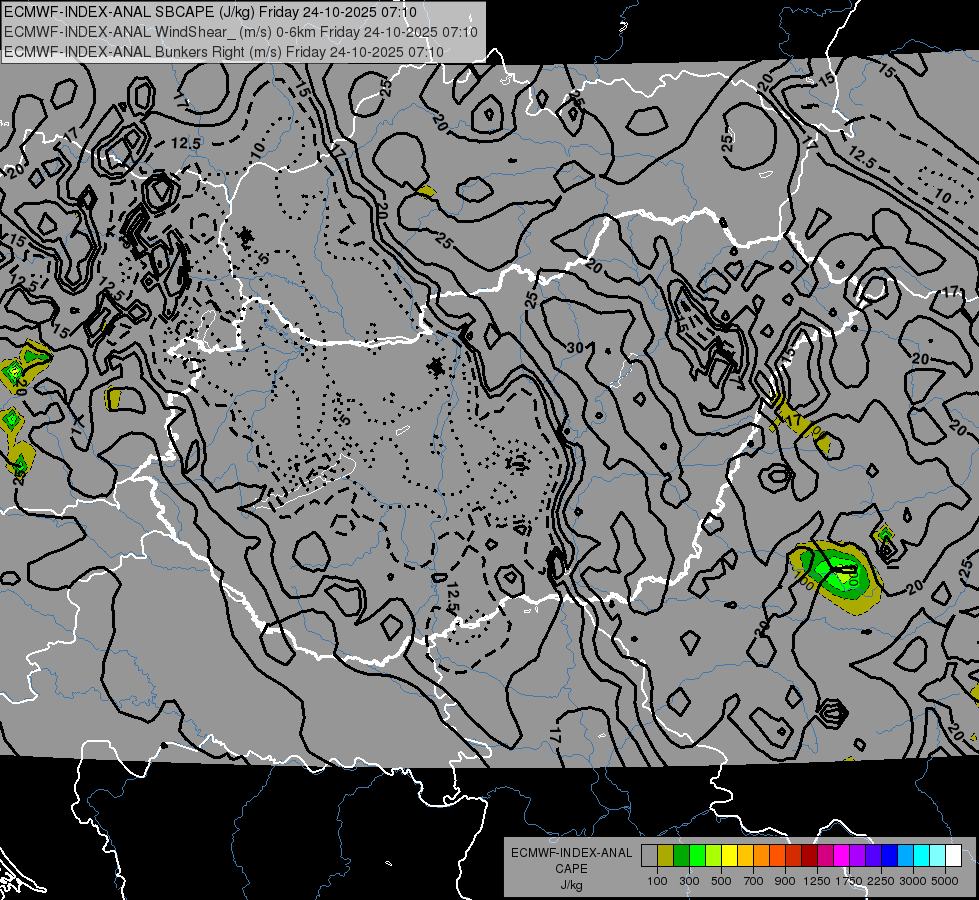Click the bright green legend swatch
Image resolution: width=979 pixels, height=900 pixels.
697,855
